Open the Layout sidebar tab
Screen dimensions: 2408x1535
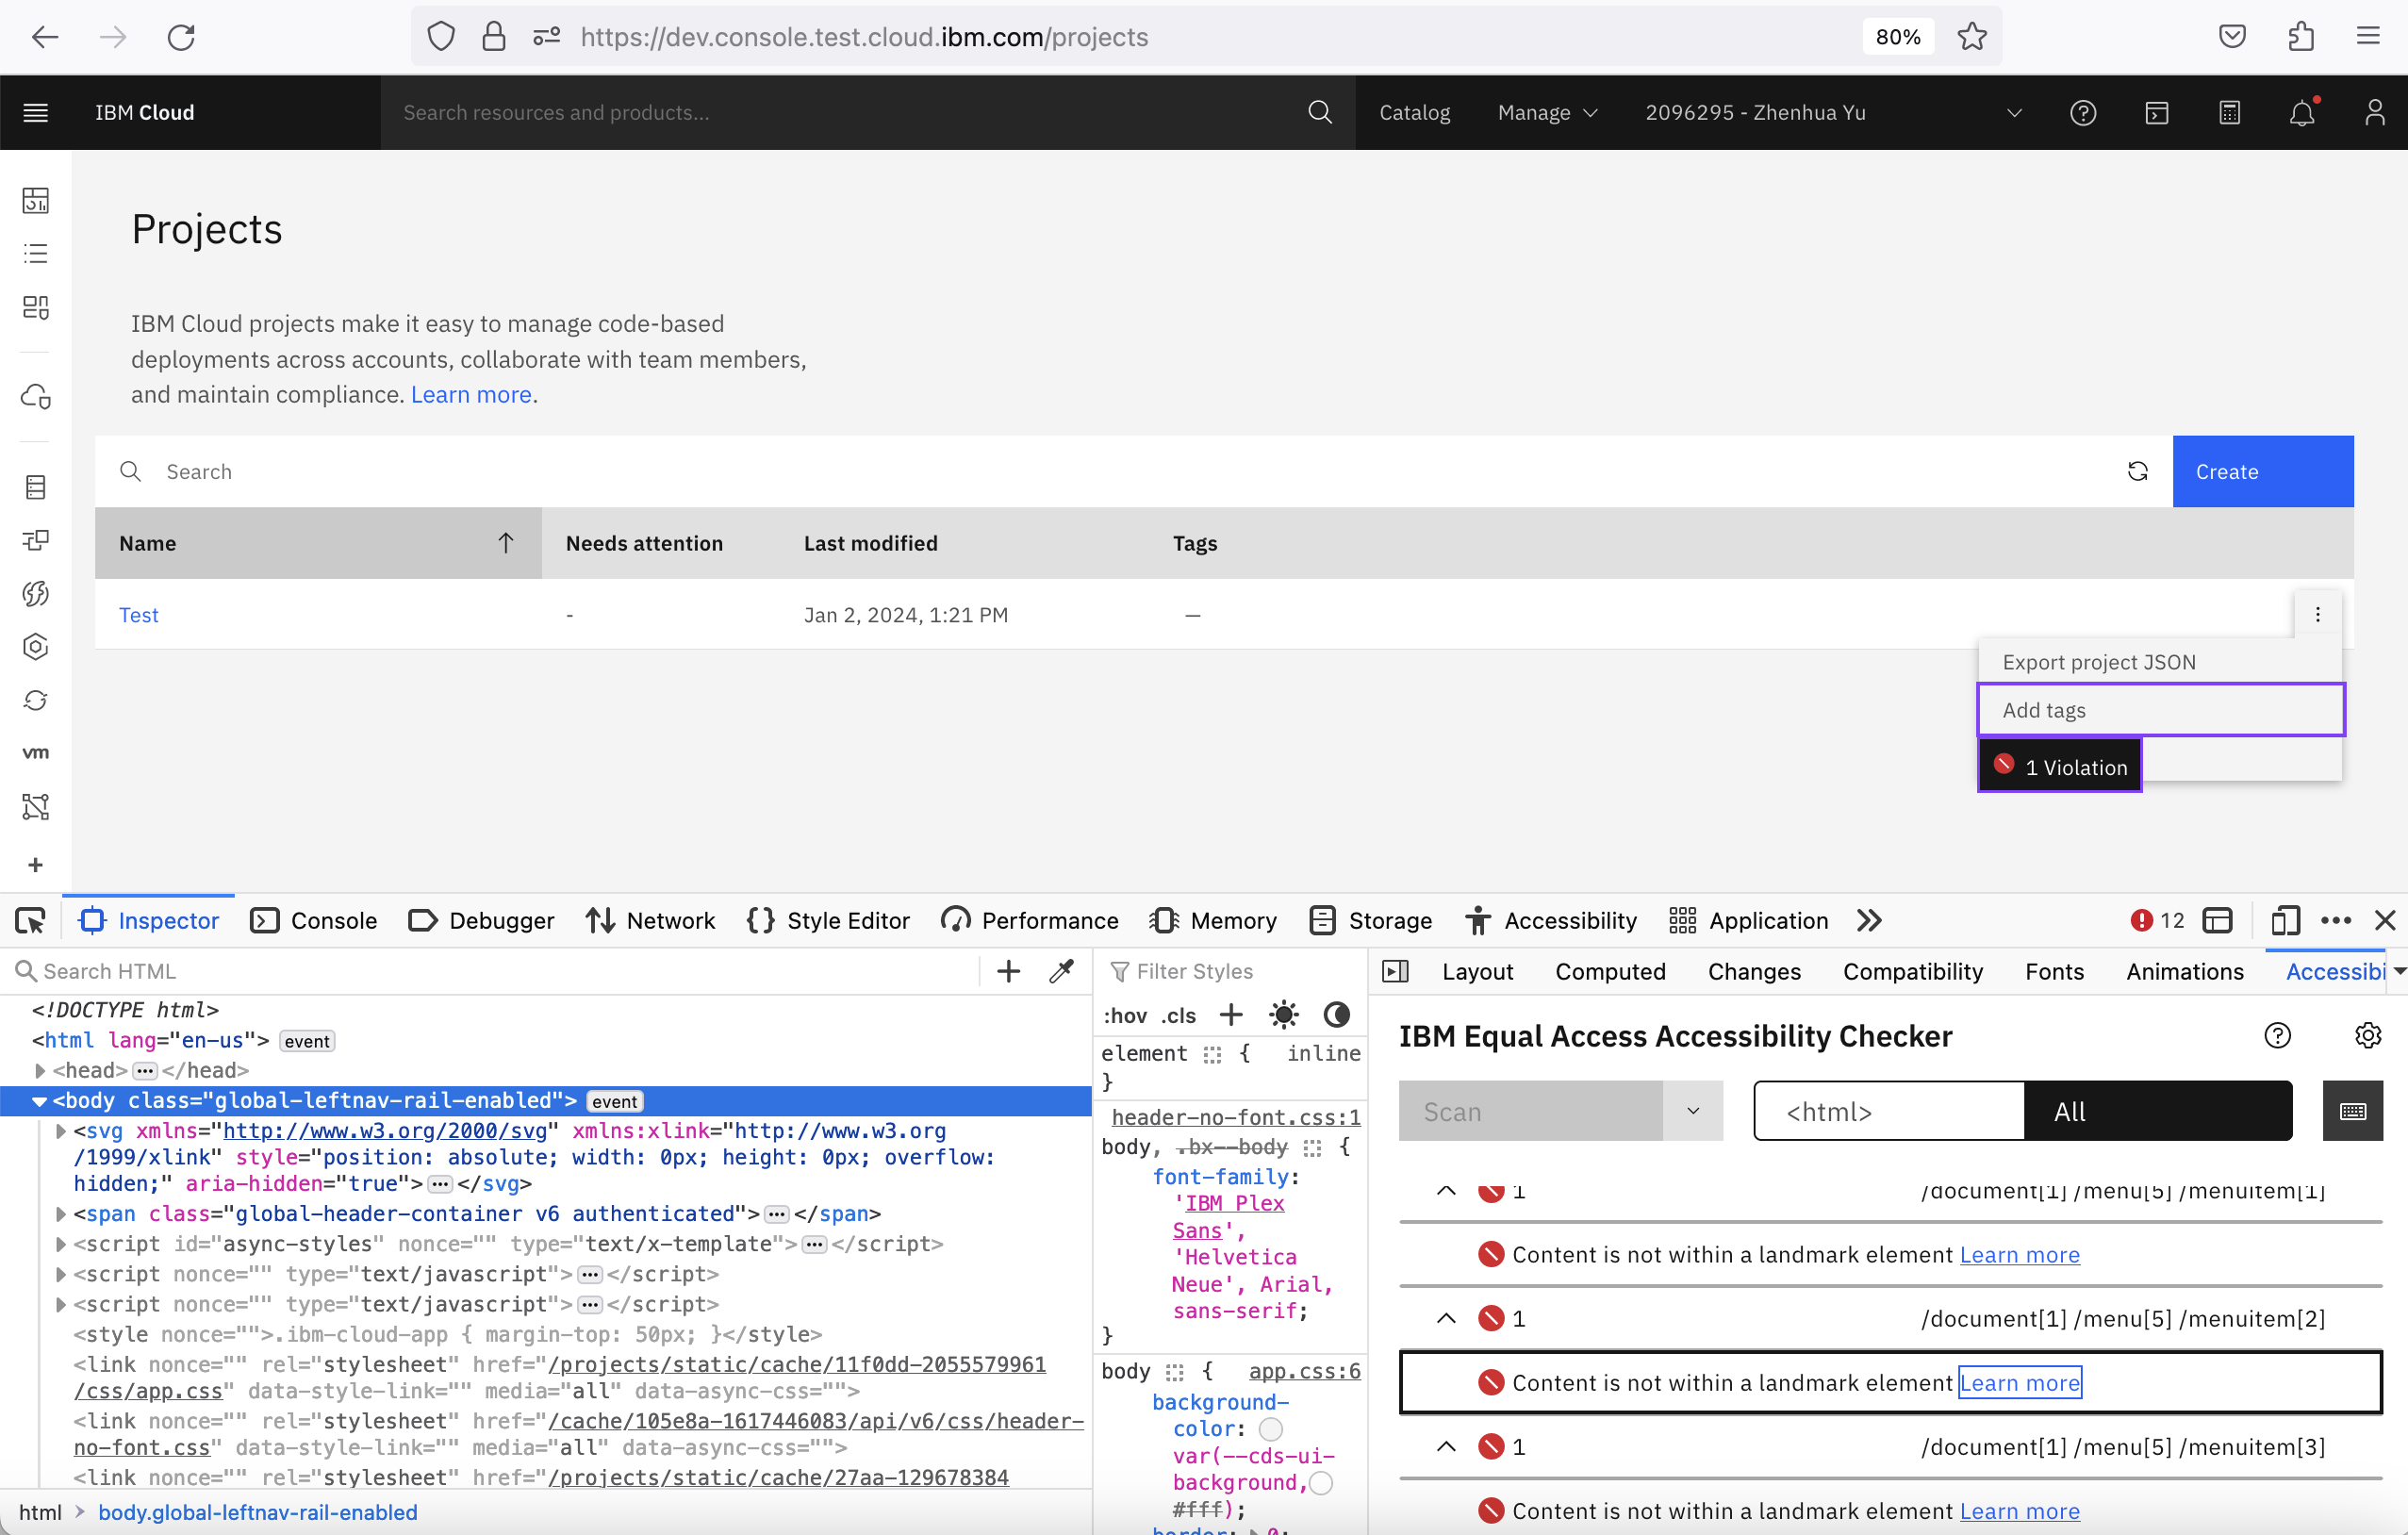[1477, 971]
